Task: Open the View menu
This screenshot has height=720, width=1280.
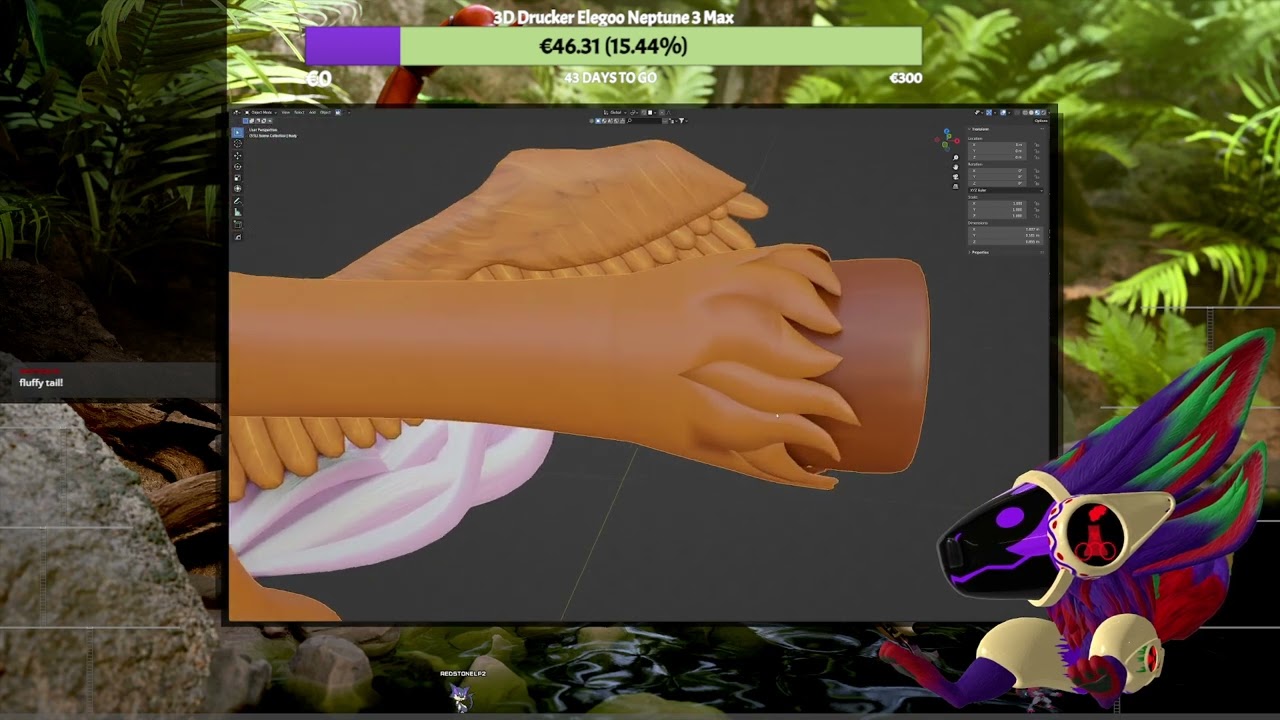Action: pyautogui.click(x=286, y=113)
